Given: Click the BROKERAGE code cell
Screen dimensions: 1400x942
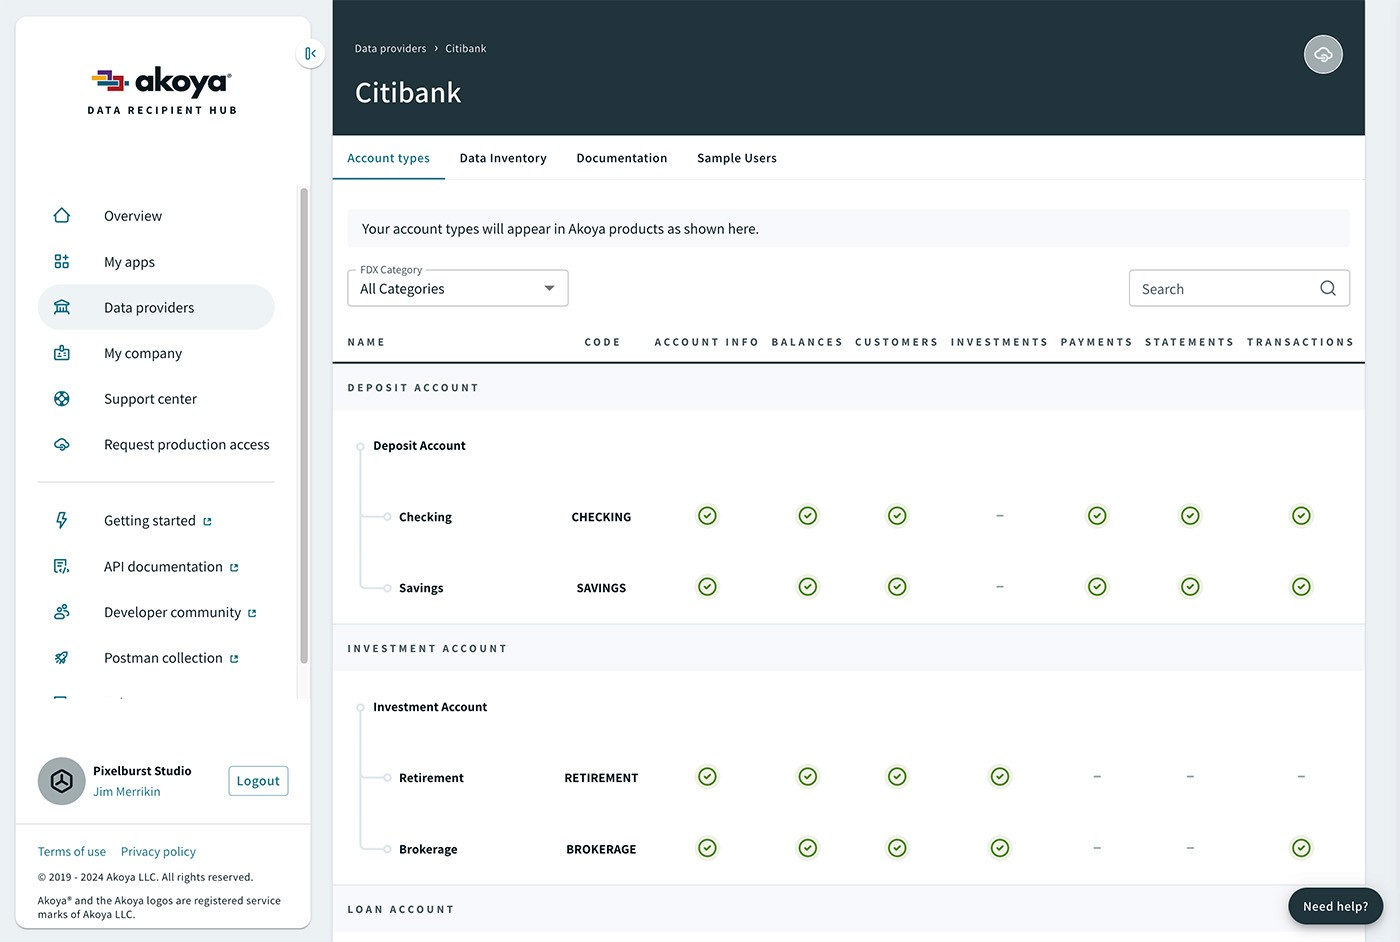Looking at the screenshot, I should pos(601,849).
